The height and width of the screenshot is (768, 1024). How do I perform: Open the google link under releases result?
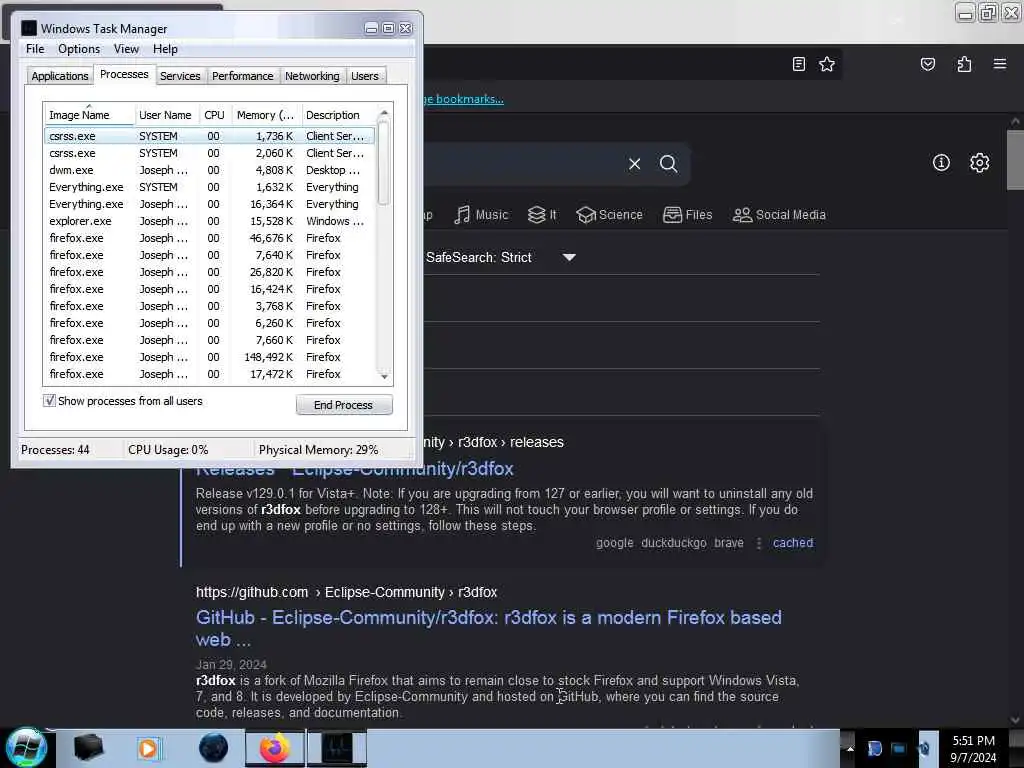click(x=615, y=543)
